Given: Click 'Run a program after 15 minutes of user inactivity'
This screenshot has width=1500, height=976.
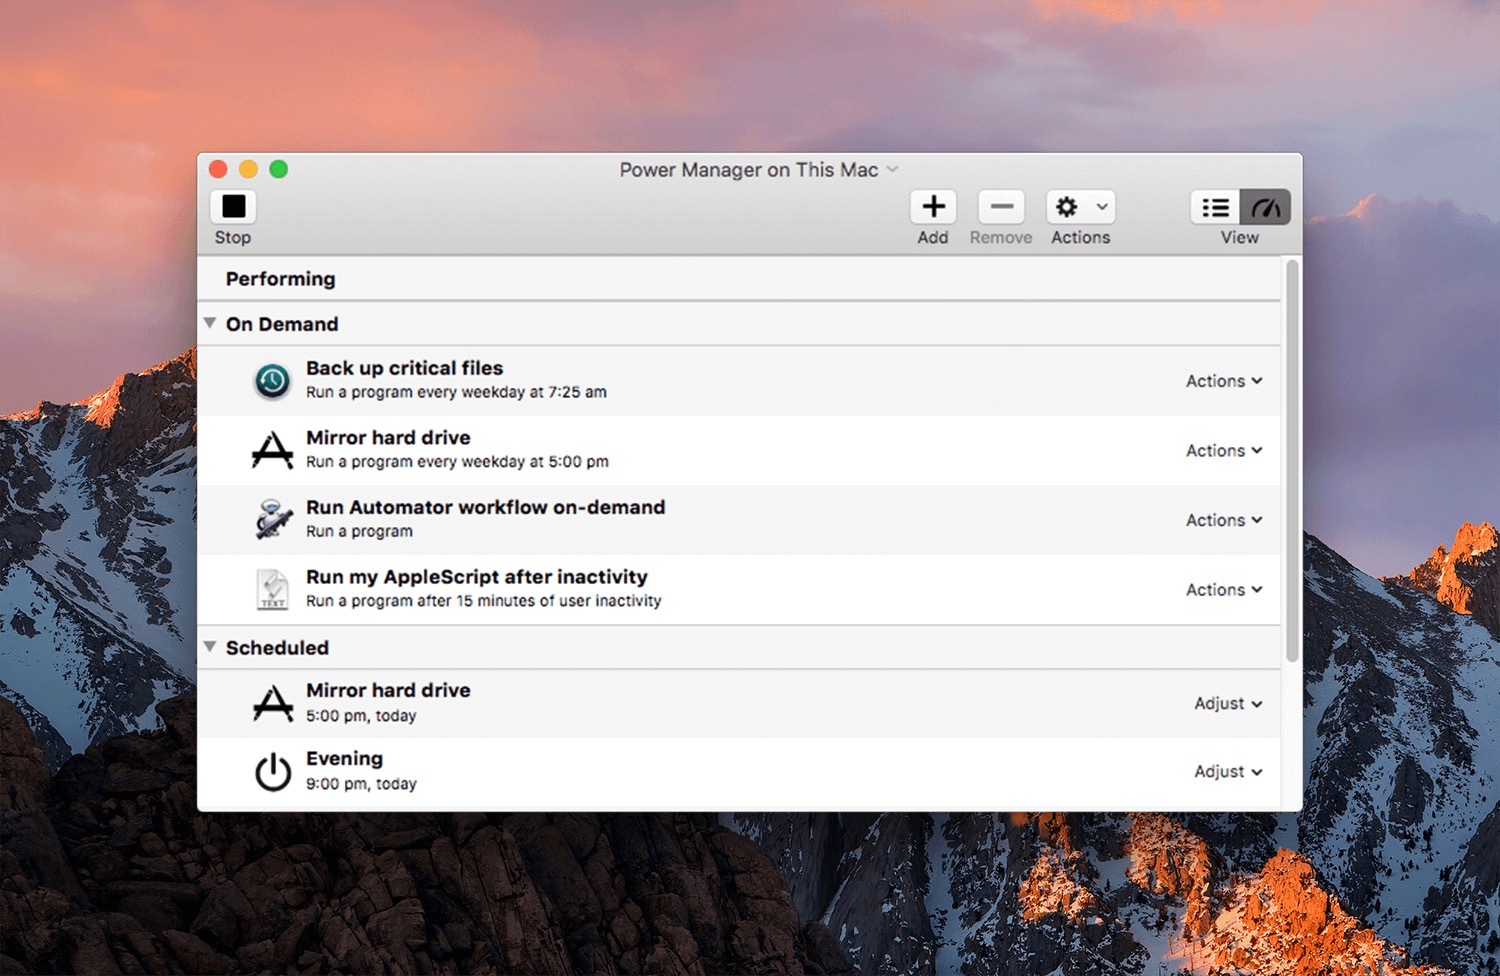Looking at the screenshot, I should [x=483, y=601].
